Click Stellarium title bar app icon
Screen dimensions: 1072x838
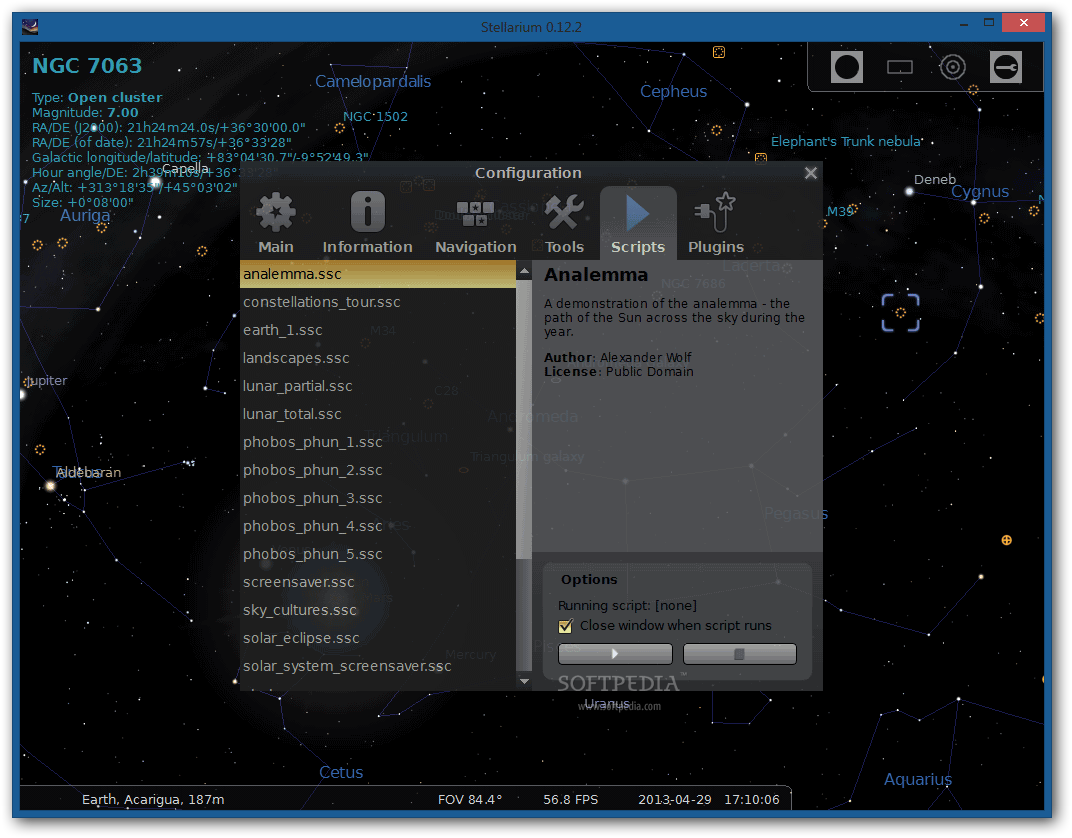click(29, 27)
